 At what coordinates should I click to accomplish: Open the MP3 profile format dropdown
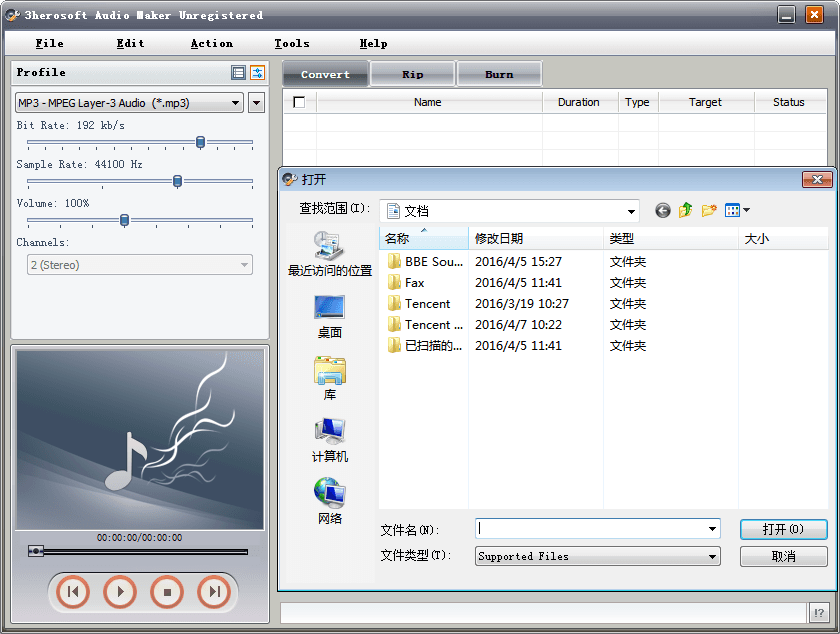[129, 103]
